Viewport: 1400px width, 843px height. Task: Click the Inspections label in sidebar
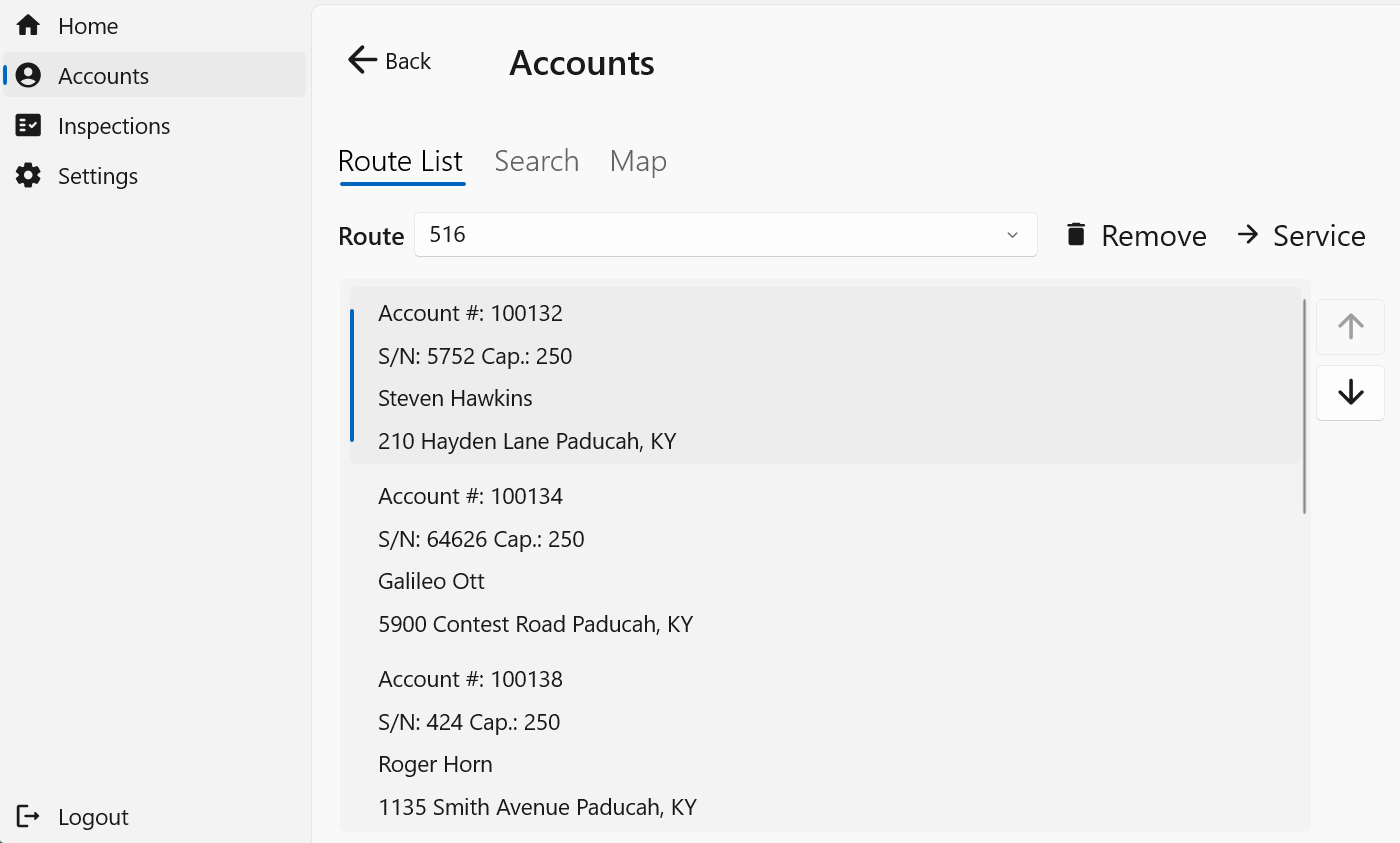pyautogui.click(x=114, y=126)
